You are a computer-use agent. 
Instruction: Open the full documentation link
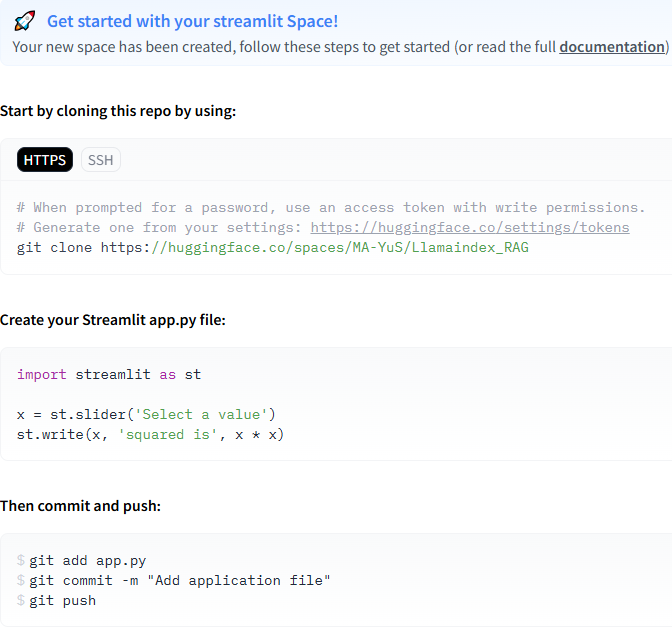(612, 47)
